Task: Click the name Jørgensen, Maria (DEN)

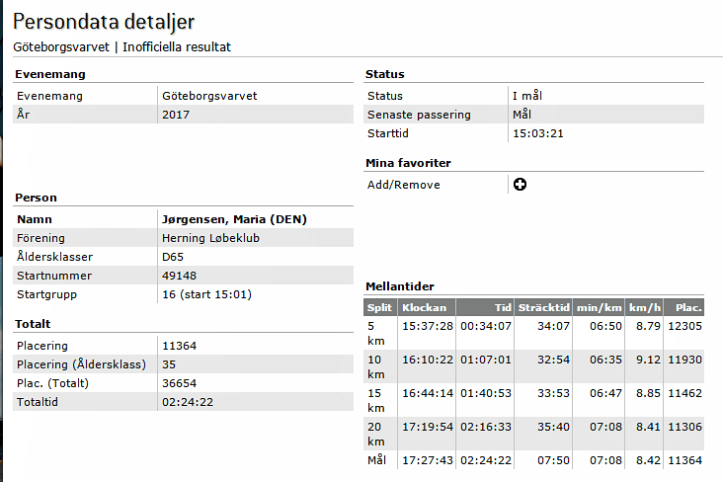Action: pyautogui.click(x=233, y=219)
